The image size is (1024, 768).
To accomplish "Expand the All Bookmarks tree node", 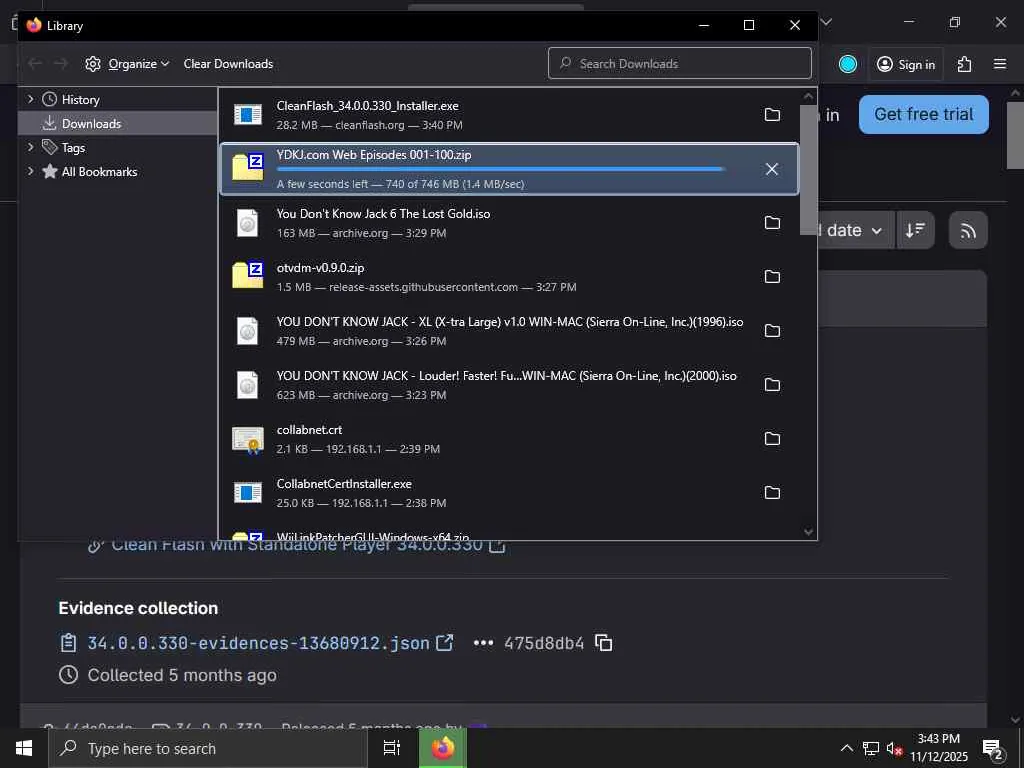I will (x=30, y=171).
